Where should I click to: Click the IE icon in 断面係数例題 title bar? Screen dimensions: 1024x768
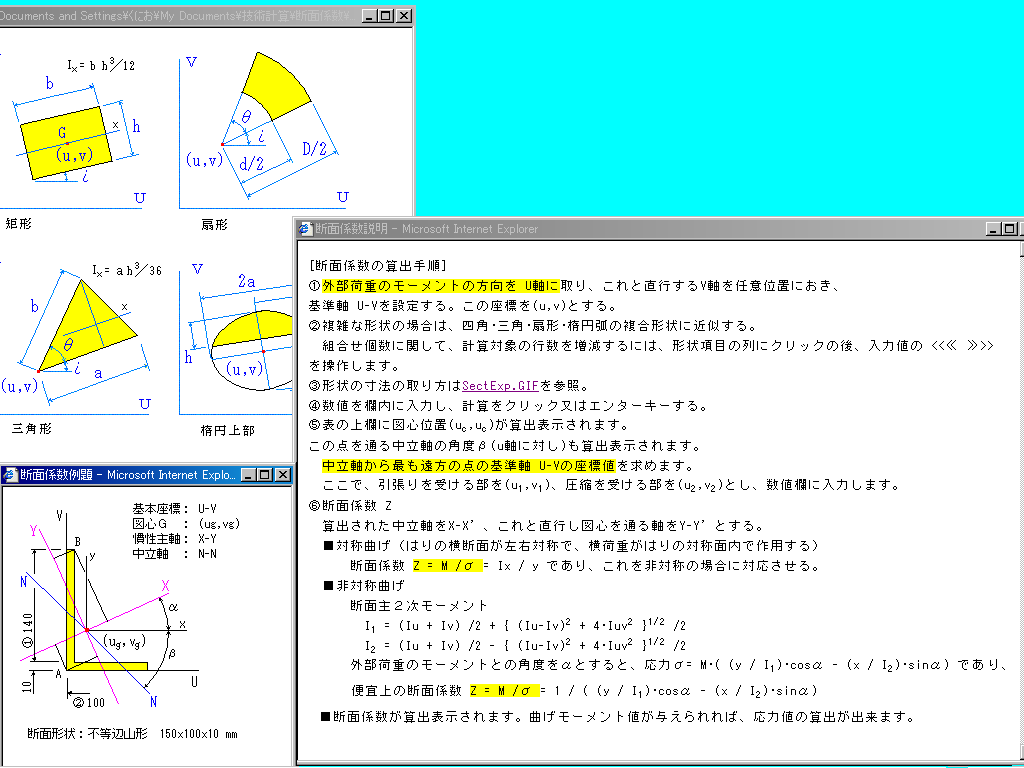tap(9, 475)
